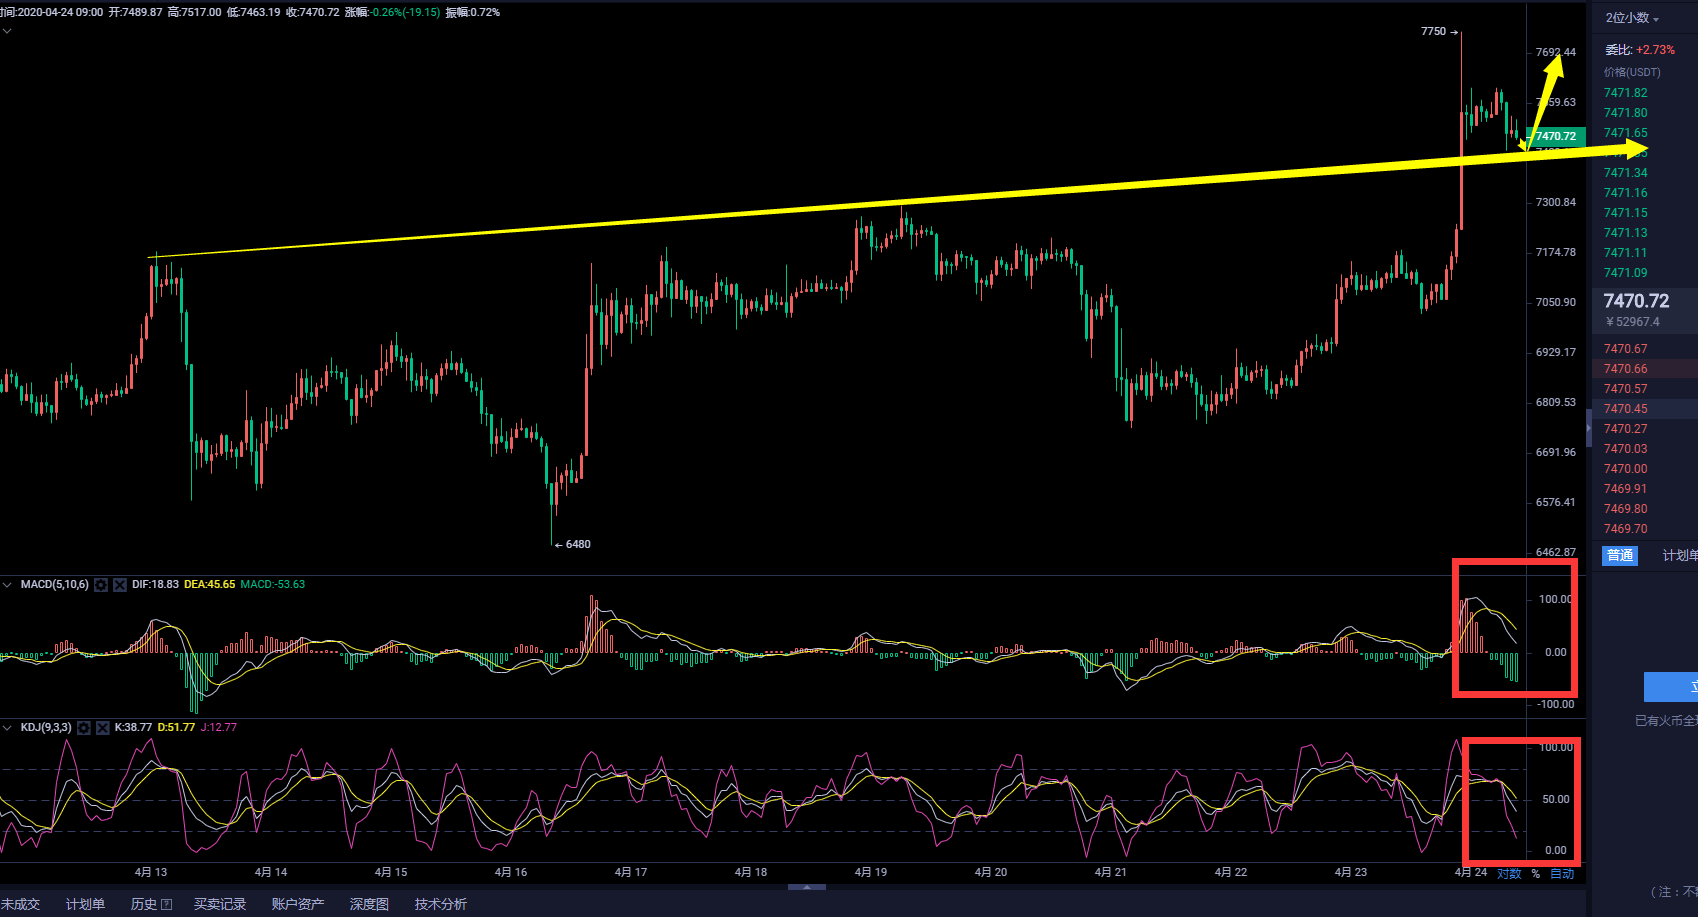The image size is (1698, 917).
Task: Expand the bottom panel with the up arrow
Action: [x=807, y=886]
